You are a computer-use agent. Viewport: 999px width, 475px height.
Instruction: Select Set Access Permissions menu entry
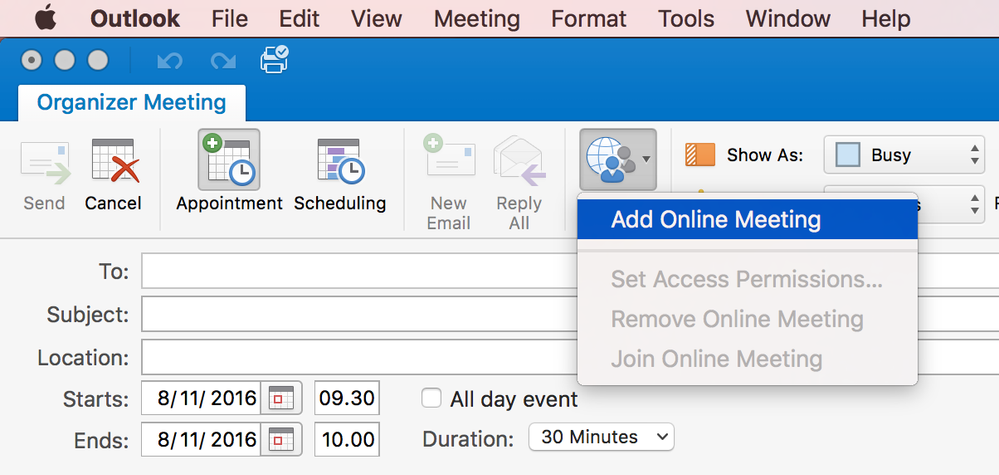[747, 279]
